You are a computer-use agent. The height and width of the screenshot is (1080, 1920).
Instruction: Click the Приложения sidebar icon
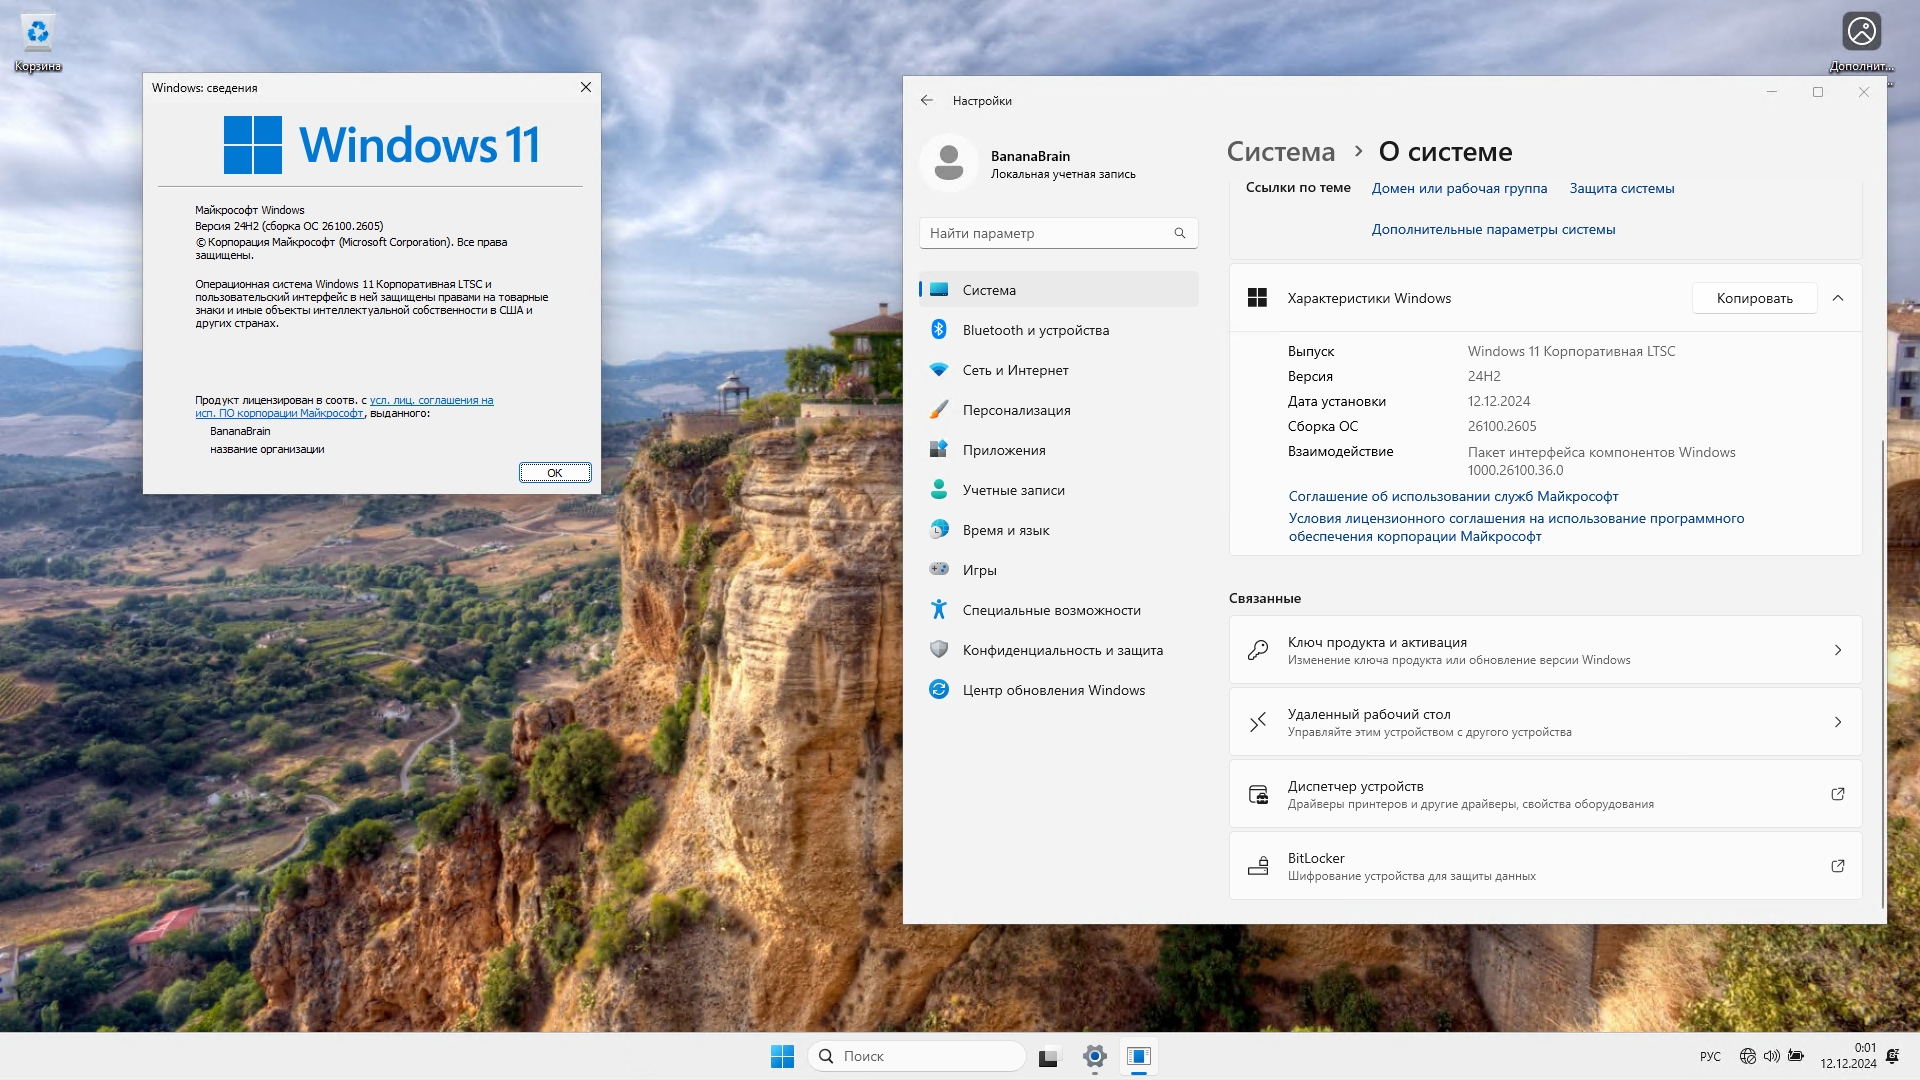(938, 450)
